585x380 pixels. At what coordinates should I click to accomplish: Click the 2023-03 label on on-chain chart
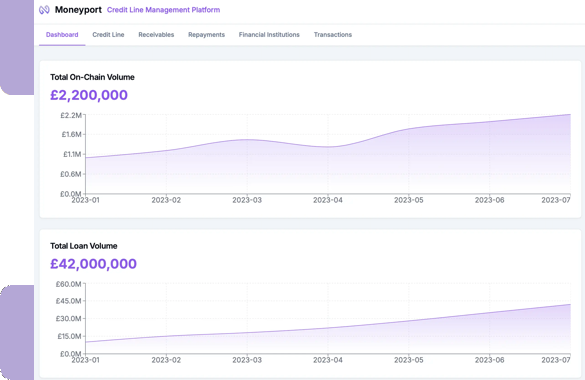(247, 200)
